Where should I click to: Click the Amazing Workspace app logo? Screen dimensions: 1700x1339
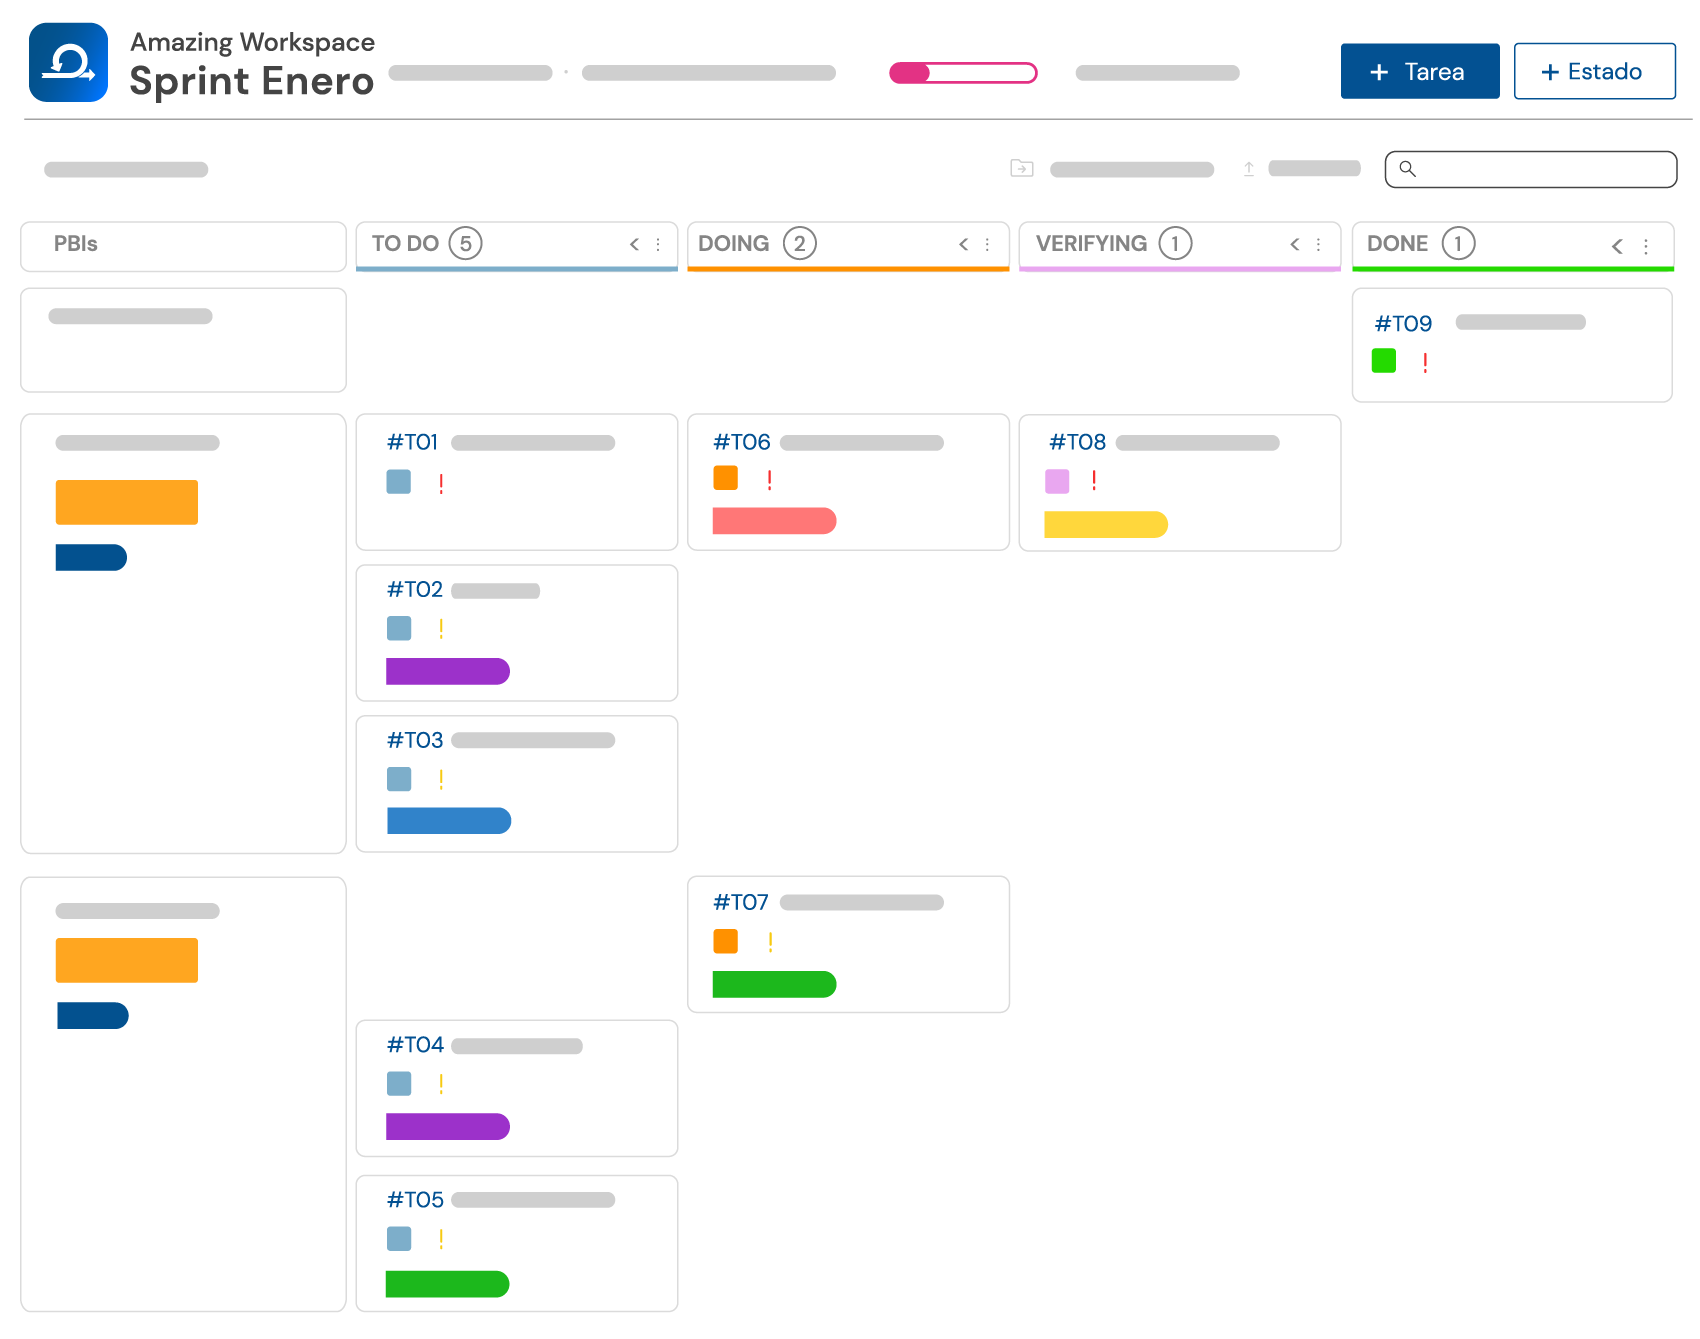pyautogui.click(x=68, y=62)
